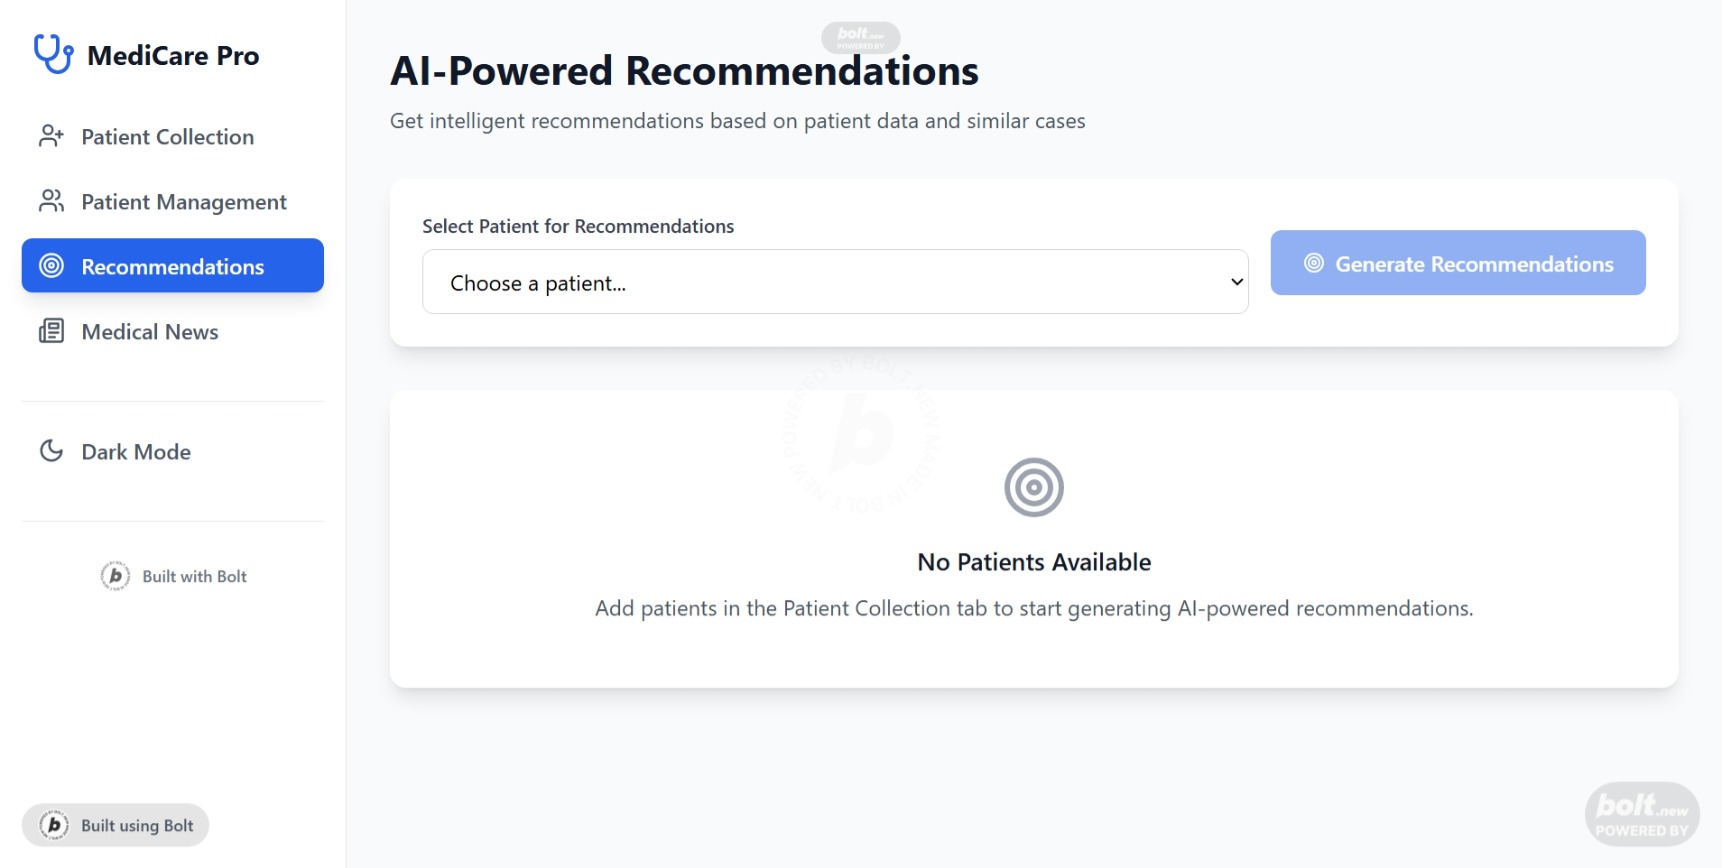Click the large target icon above No Patients Available
The image size is (1722, 868).
coord(1034,488)
